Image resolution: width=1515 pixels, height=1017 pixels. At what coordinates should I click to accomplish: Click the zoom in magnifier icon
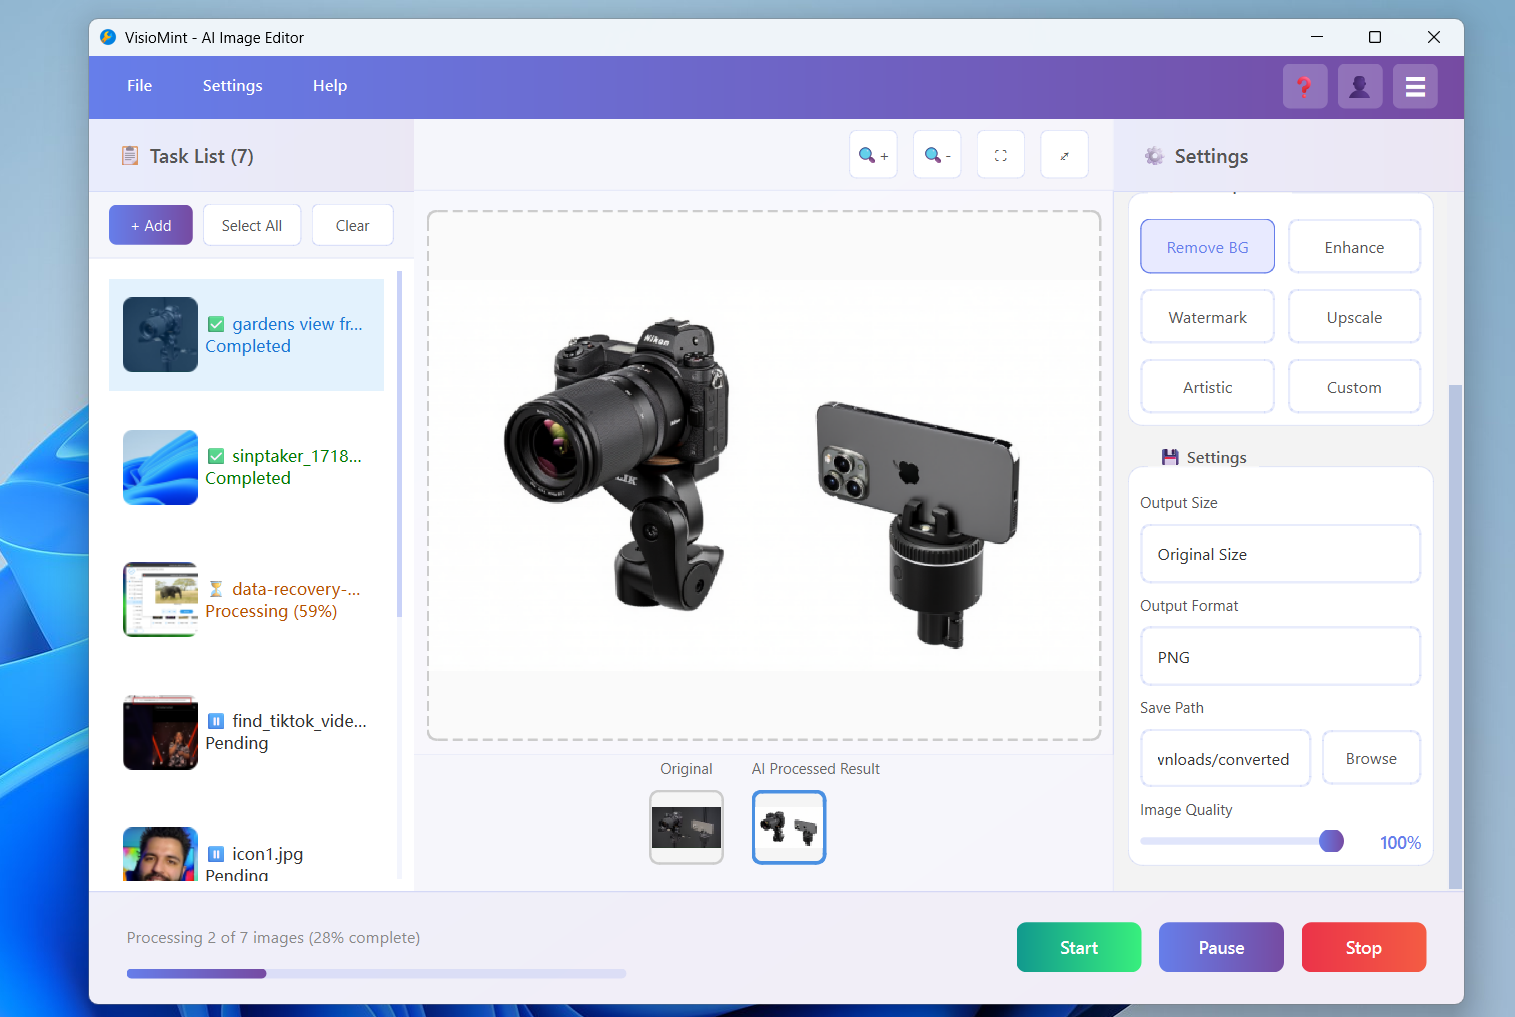coord(872,156)
